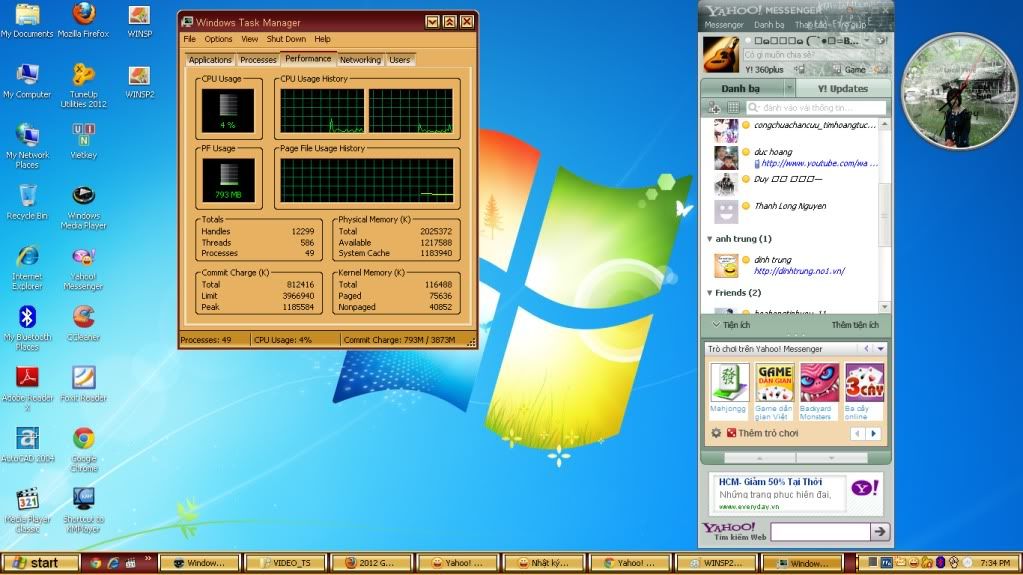Click Thêm trò chơi link
Viewport: 1023px width, 575px height.
768,433
